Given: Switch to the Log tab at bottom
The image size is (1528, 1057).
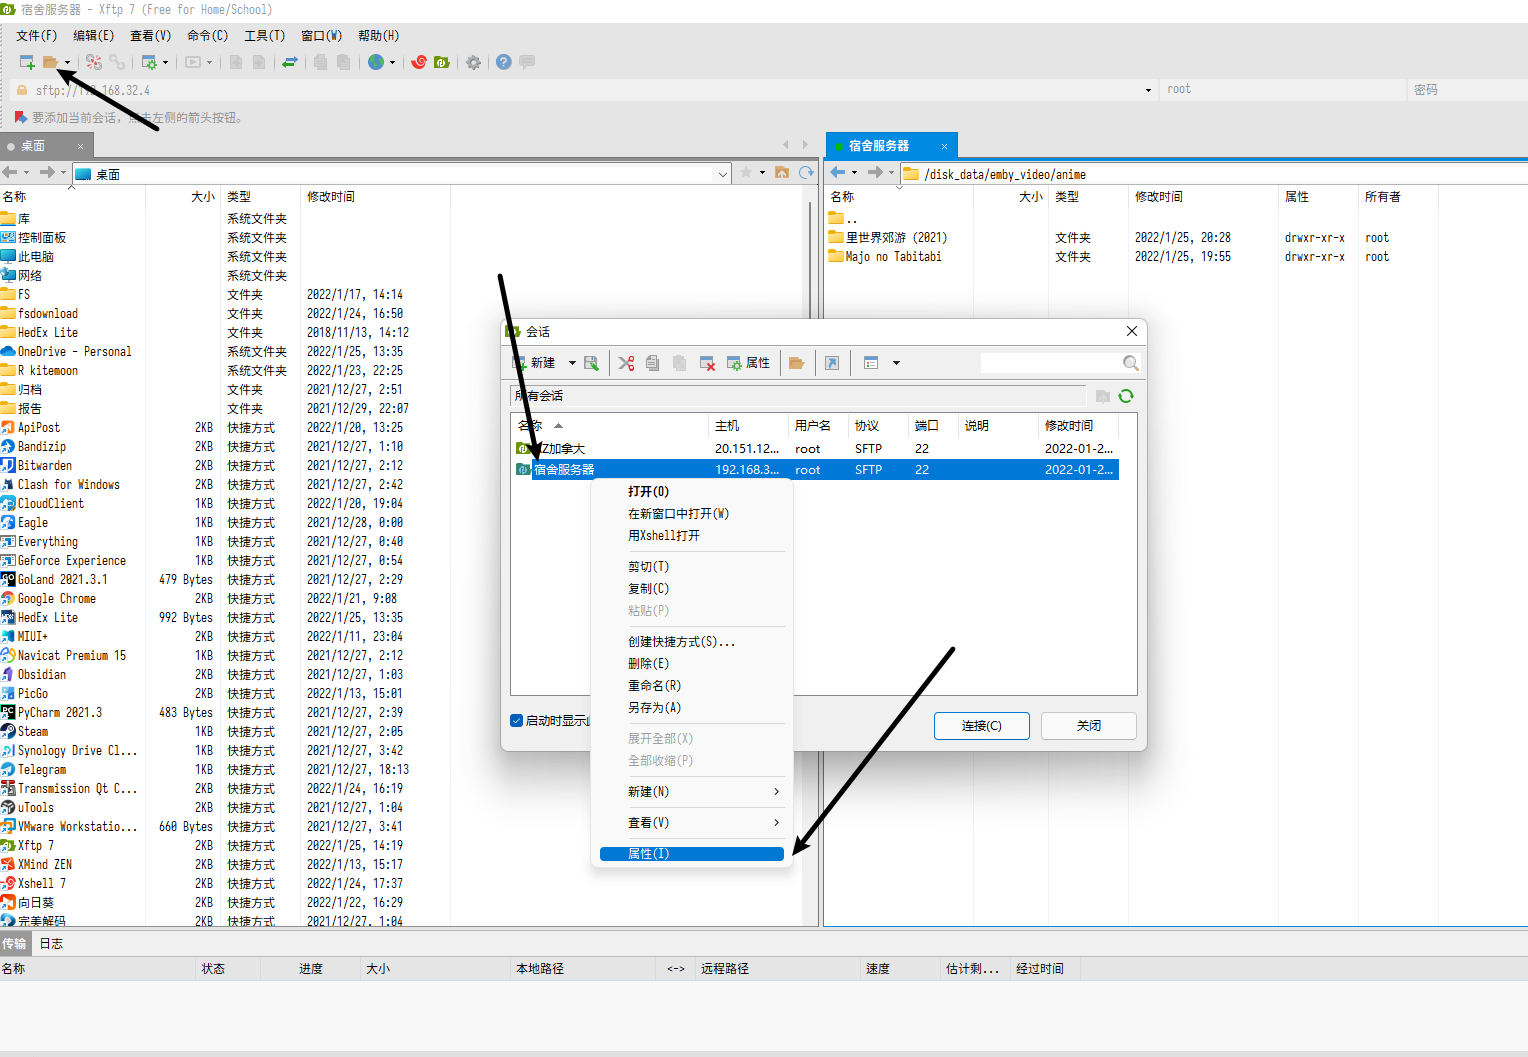Looking at the screenshot, I should coord(51,943).
